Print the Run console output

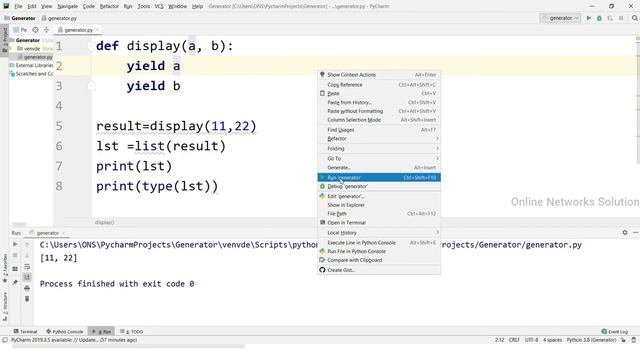point(27,288)
